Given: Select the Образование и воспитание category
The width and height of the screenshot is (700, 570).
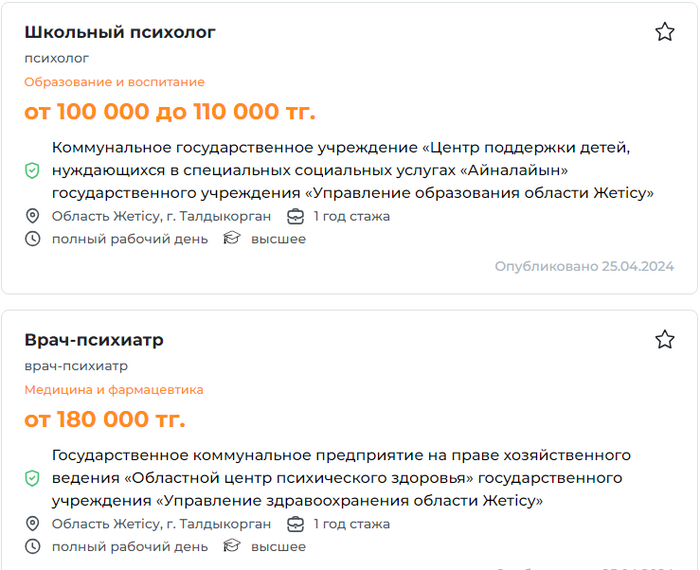Looking at the screenshot, I should (x=114, y=82).
